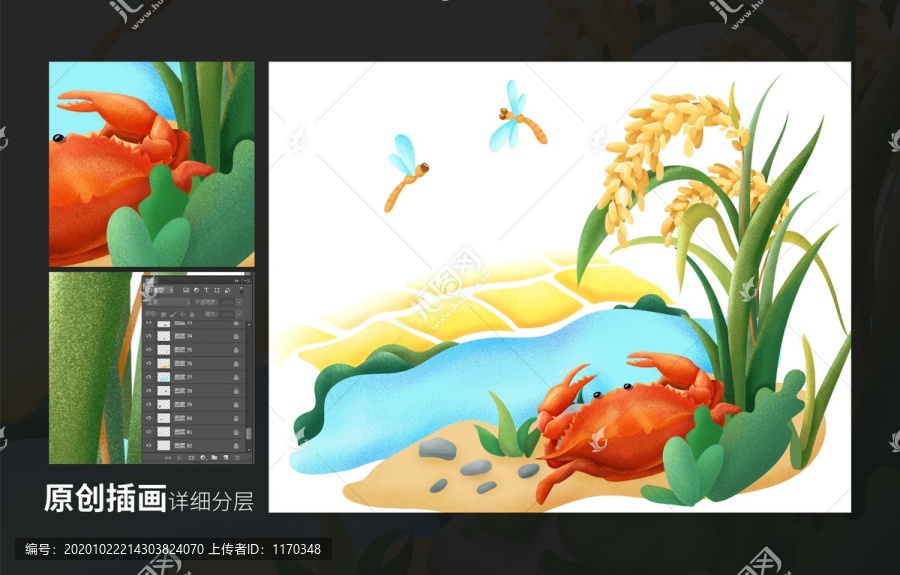Image resolution: width=900 pixels, height=575 pixels.
Task: Create a new group folder icon
Action: pyautogui.click(x=214, y=457)
